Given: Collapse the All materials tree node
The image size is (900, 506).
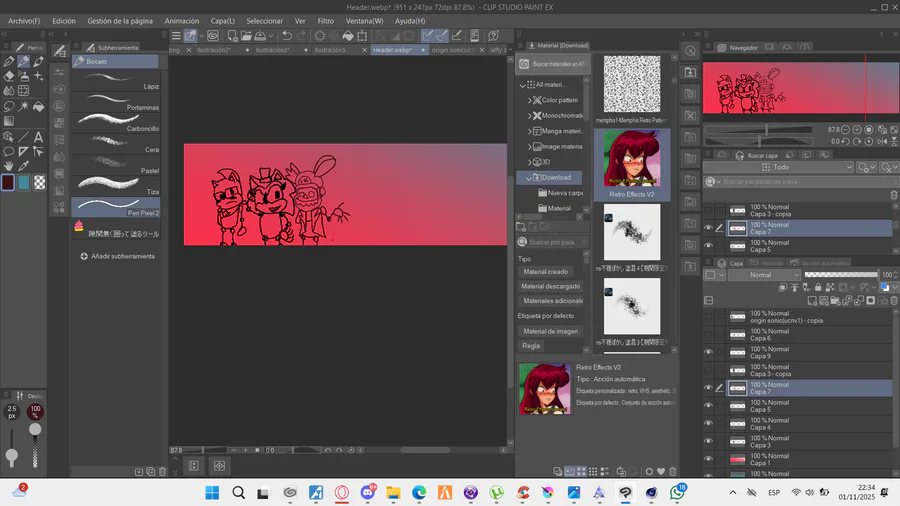Looking at the screenshot, I should (x=522, y=85).
